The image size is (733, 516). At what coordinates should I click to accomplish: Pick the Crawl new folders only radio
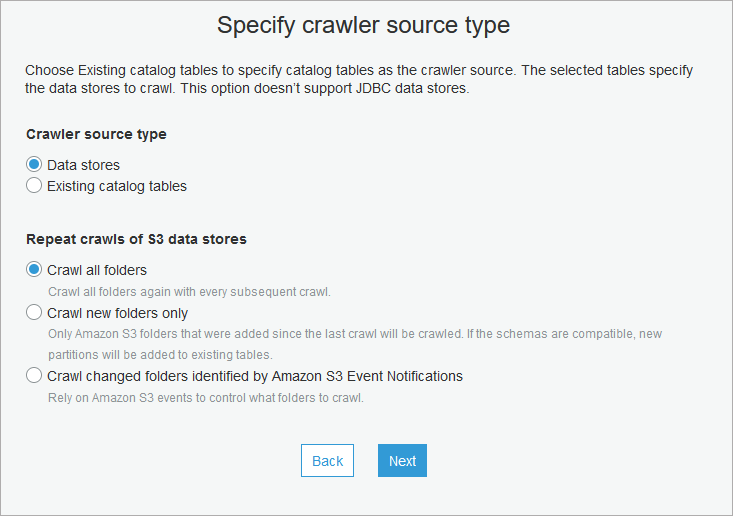pyautogui.click(x=34, y=313)
